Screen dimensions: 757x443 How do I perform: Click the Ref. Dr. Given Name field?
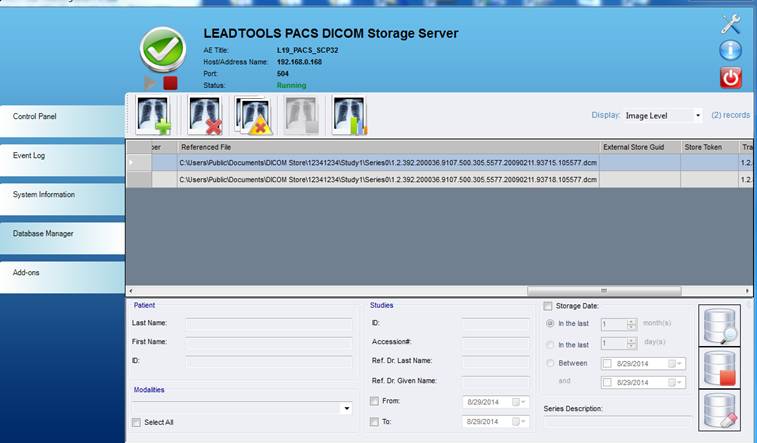(495, 381)
